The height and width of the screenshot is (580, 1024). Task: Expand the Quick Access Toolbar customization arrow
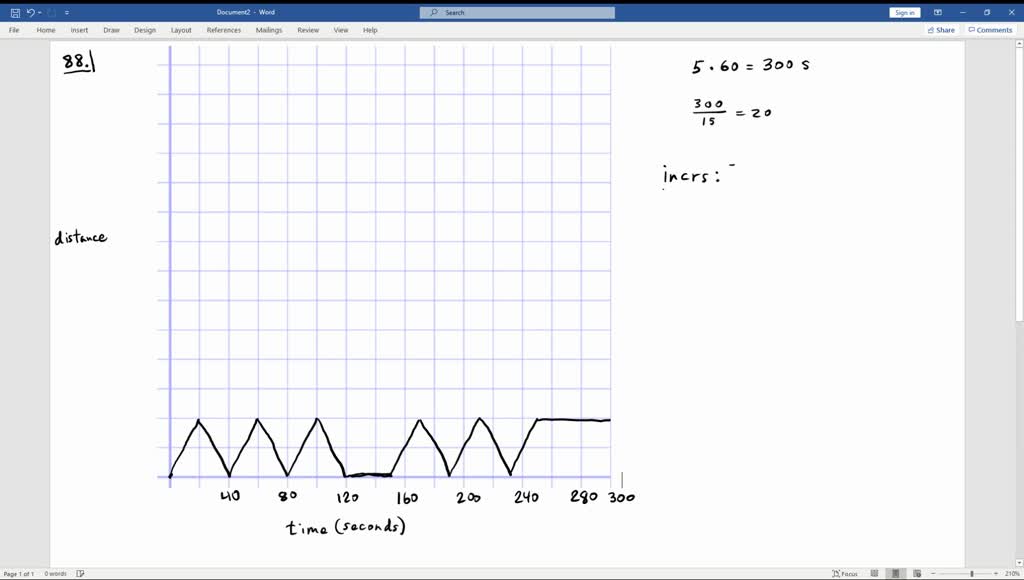pyautogui.click(x=66, y=12)
